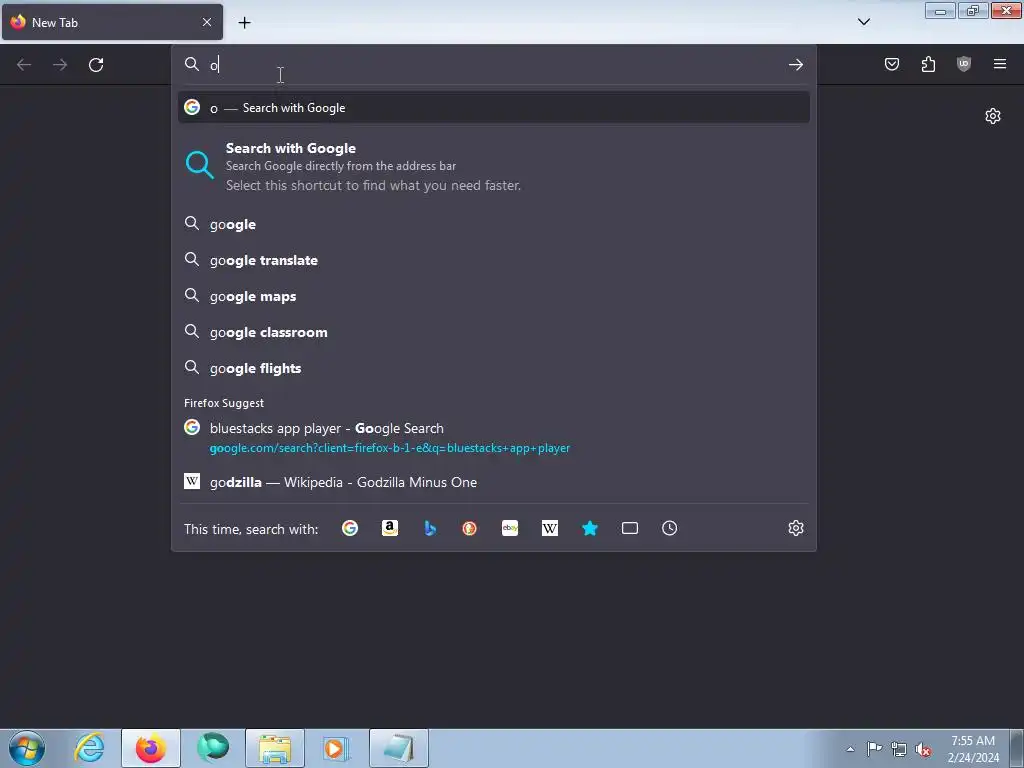Viewport: 1024px width, 768px height.
Task: Pick the 'google classroom' suggestion
Action: pyautogui.click(x=494, y=332)
